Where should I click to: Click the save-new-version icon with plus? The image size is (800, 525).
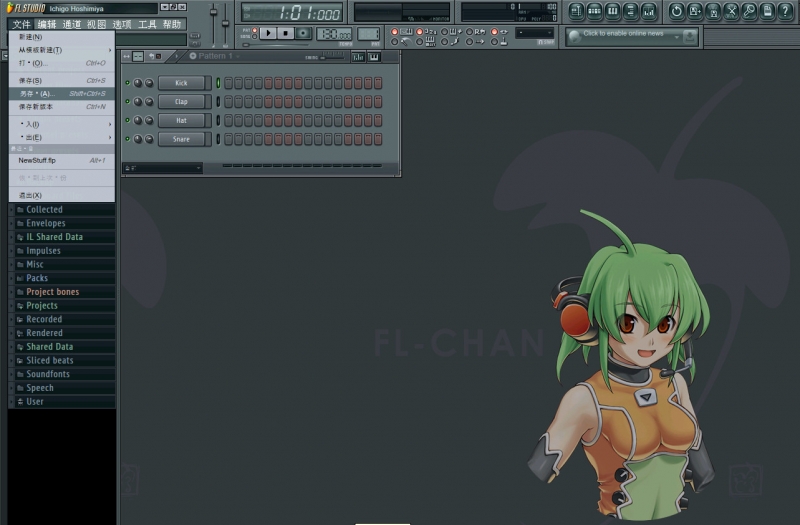(x=695, y=11)
